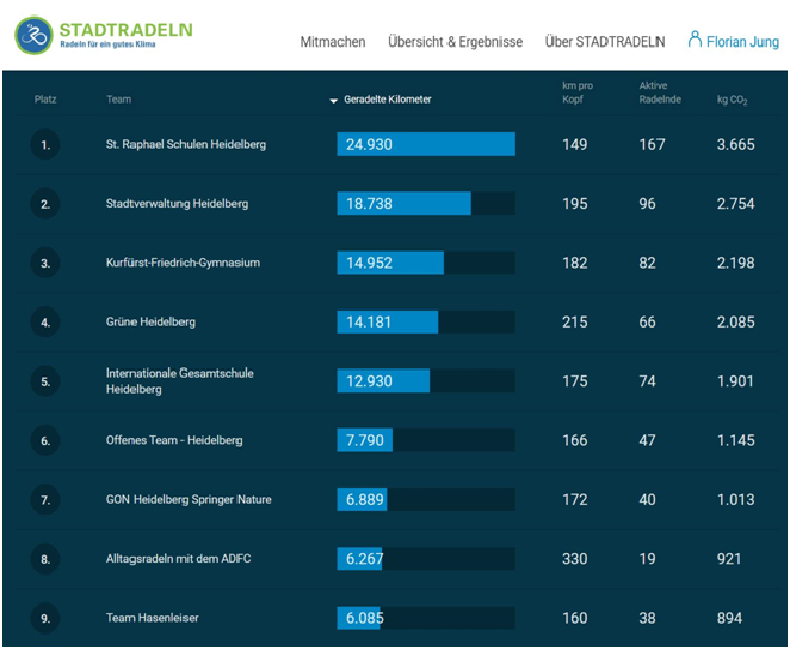790x649 pixels.
Task: Click rank badge 2.
Action: coord(45,204)
